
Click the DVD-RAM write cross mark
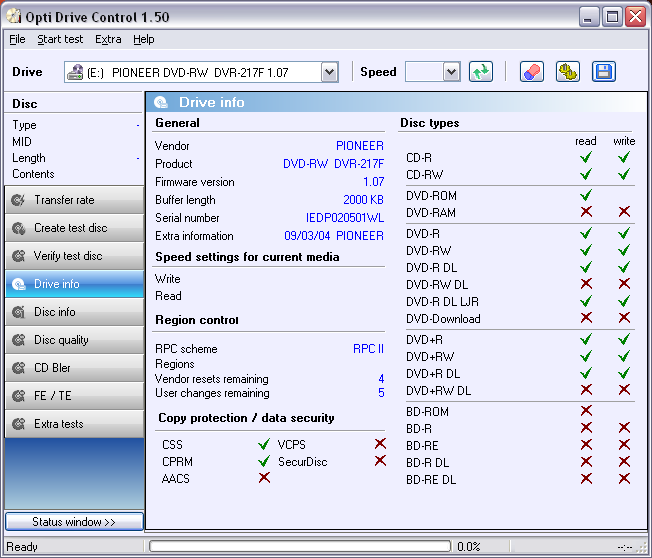click(x=624, y=212)
